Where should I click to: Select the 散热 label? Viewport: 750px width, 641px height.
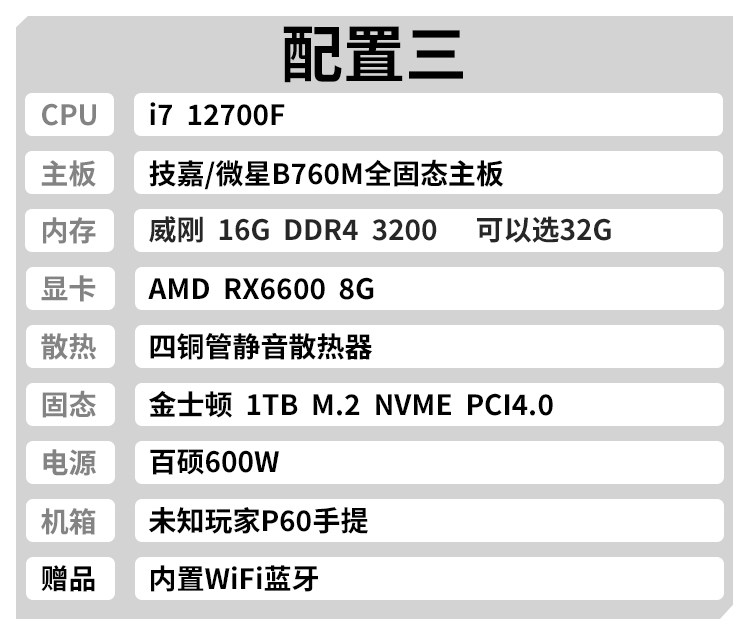pos(69,347)
